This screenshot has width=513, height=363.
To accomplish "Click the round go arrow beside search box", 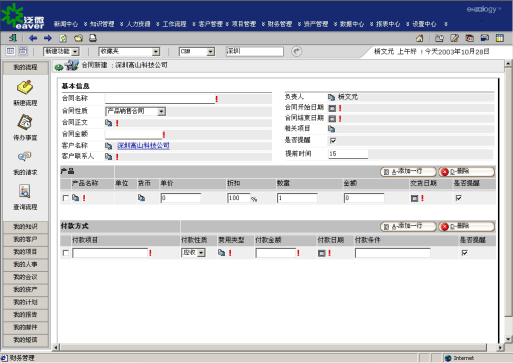I will [x=296, y=51].
